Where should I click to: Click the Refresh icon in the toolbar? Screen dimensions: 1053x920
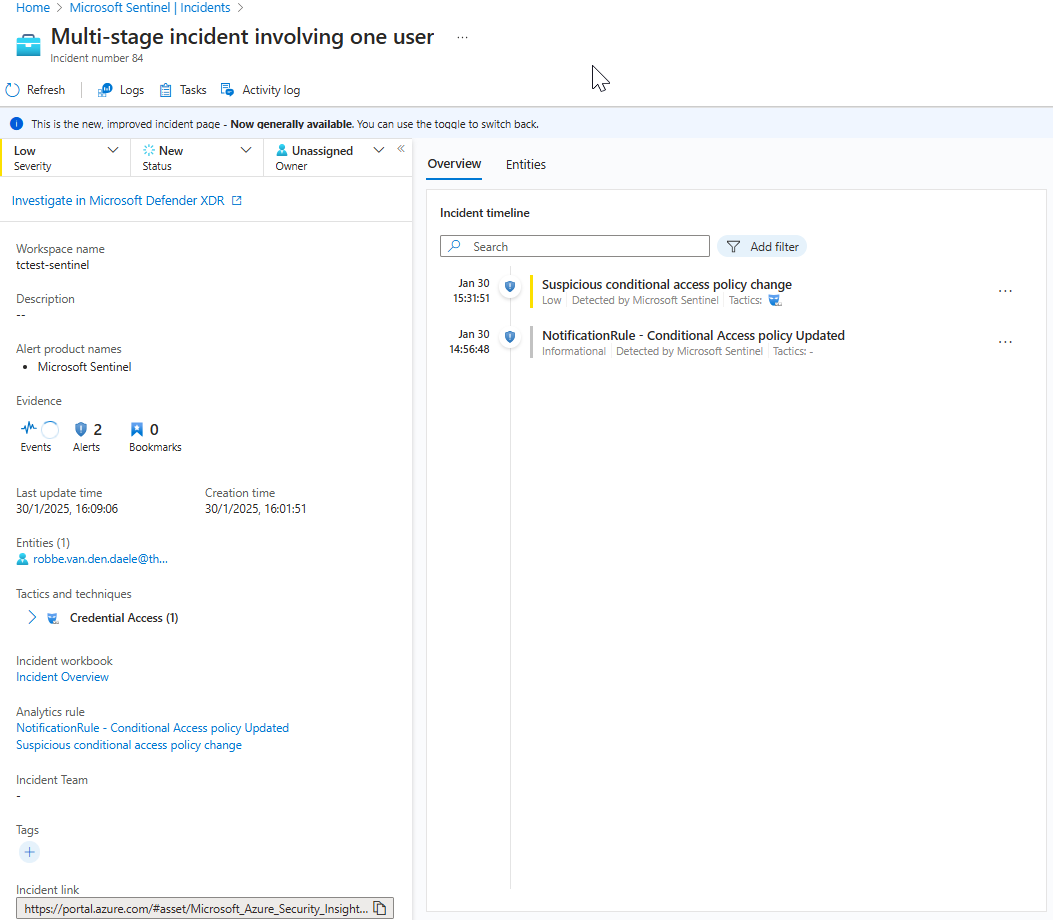pyautogui.click(x=13, y=90)
